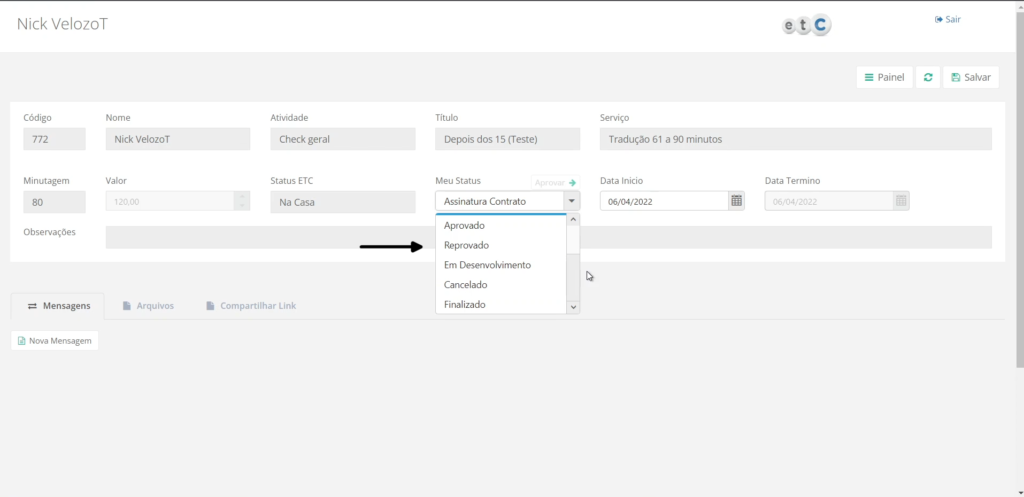Switch to the Arquivos tab
The image size is (1024, 497).
[x=147, y=306]
